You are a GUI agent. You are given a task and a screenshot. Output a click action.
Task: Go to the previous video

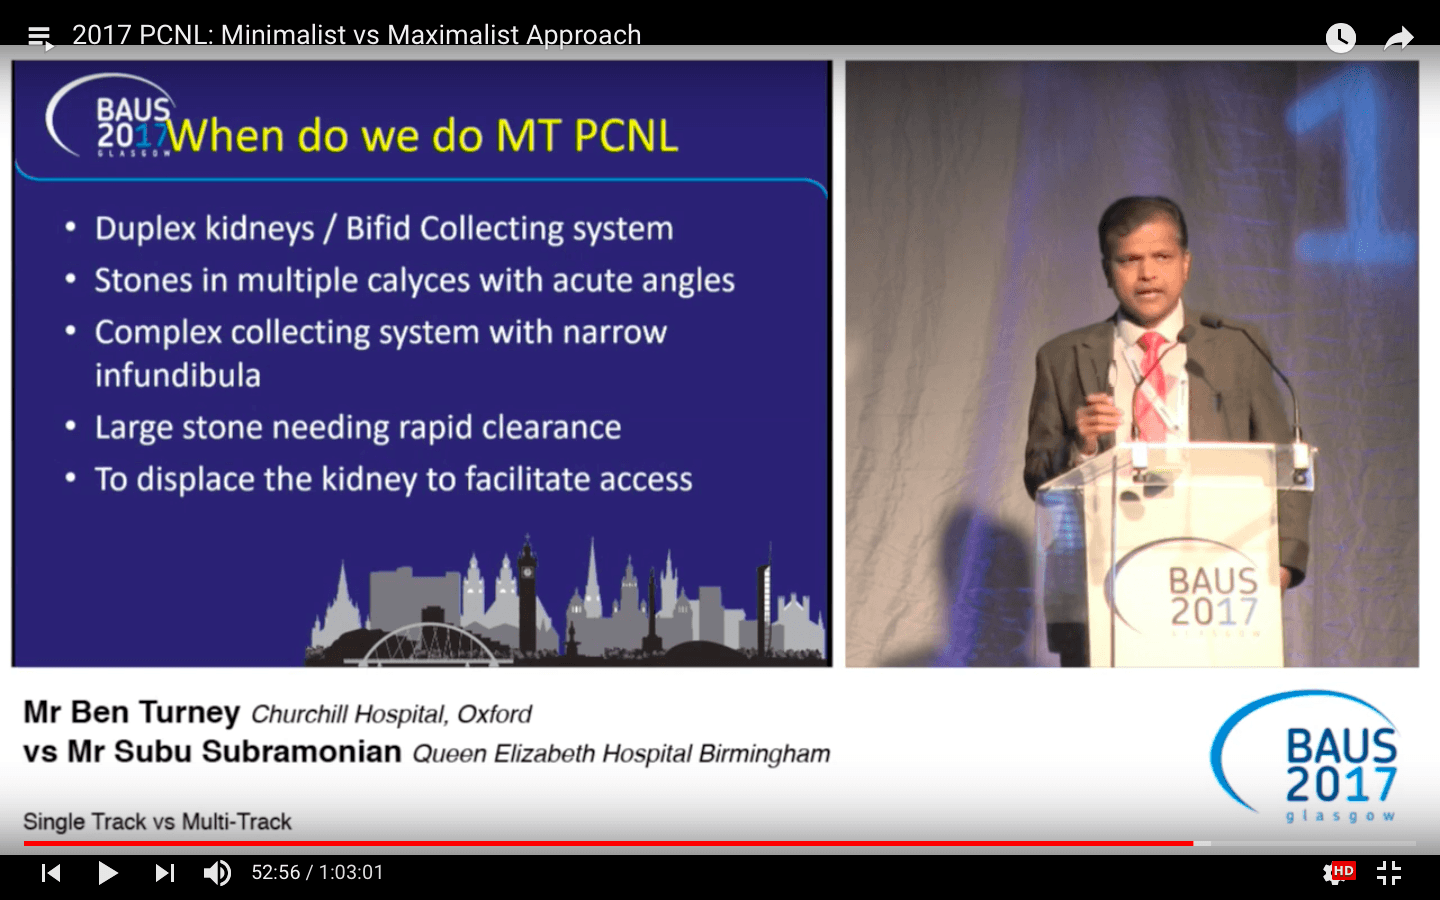51,873
